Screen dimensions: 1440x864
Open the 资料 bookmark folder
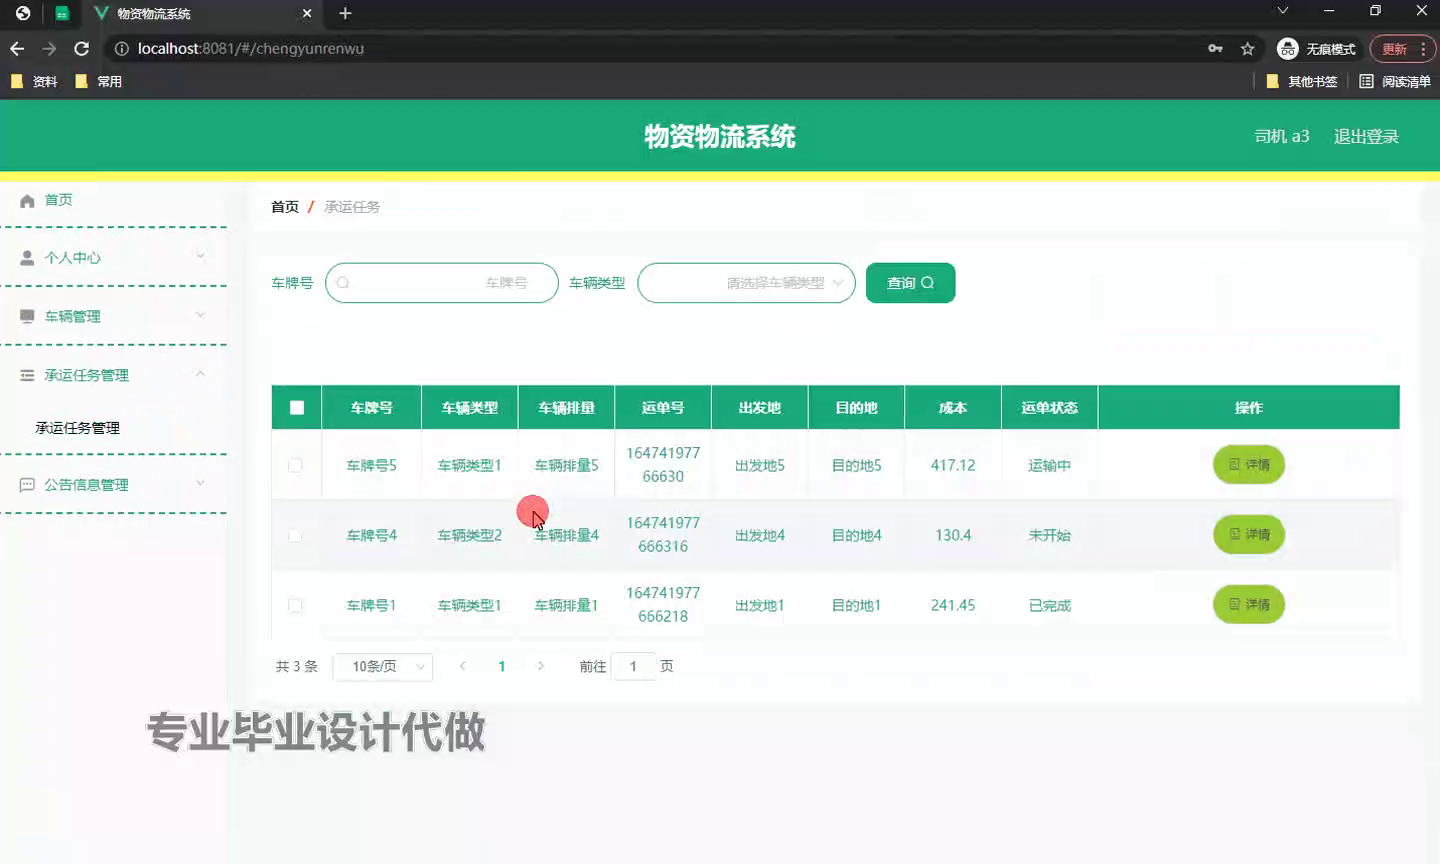coord(34,81)
